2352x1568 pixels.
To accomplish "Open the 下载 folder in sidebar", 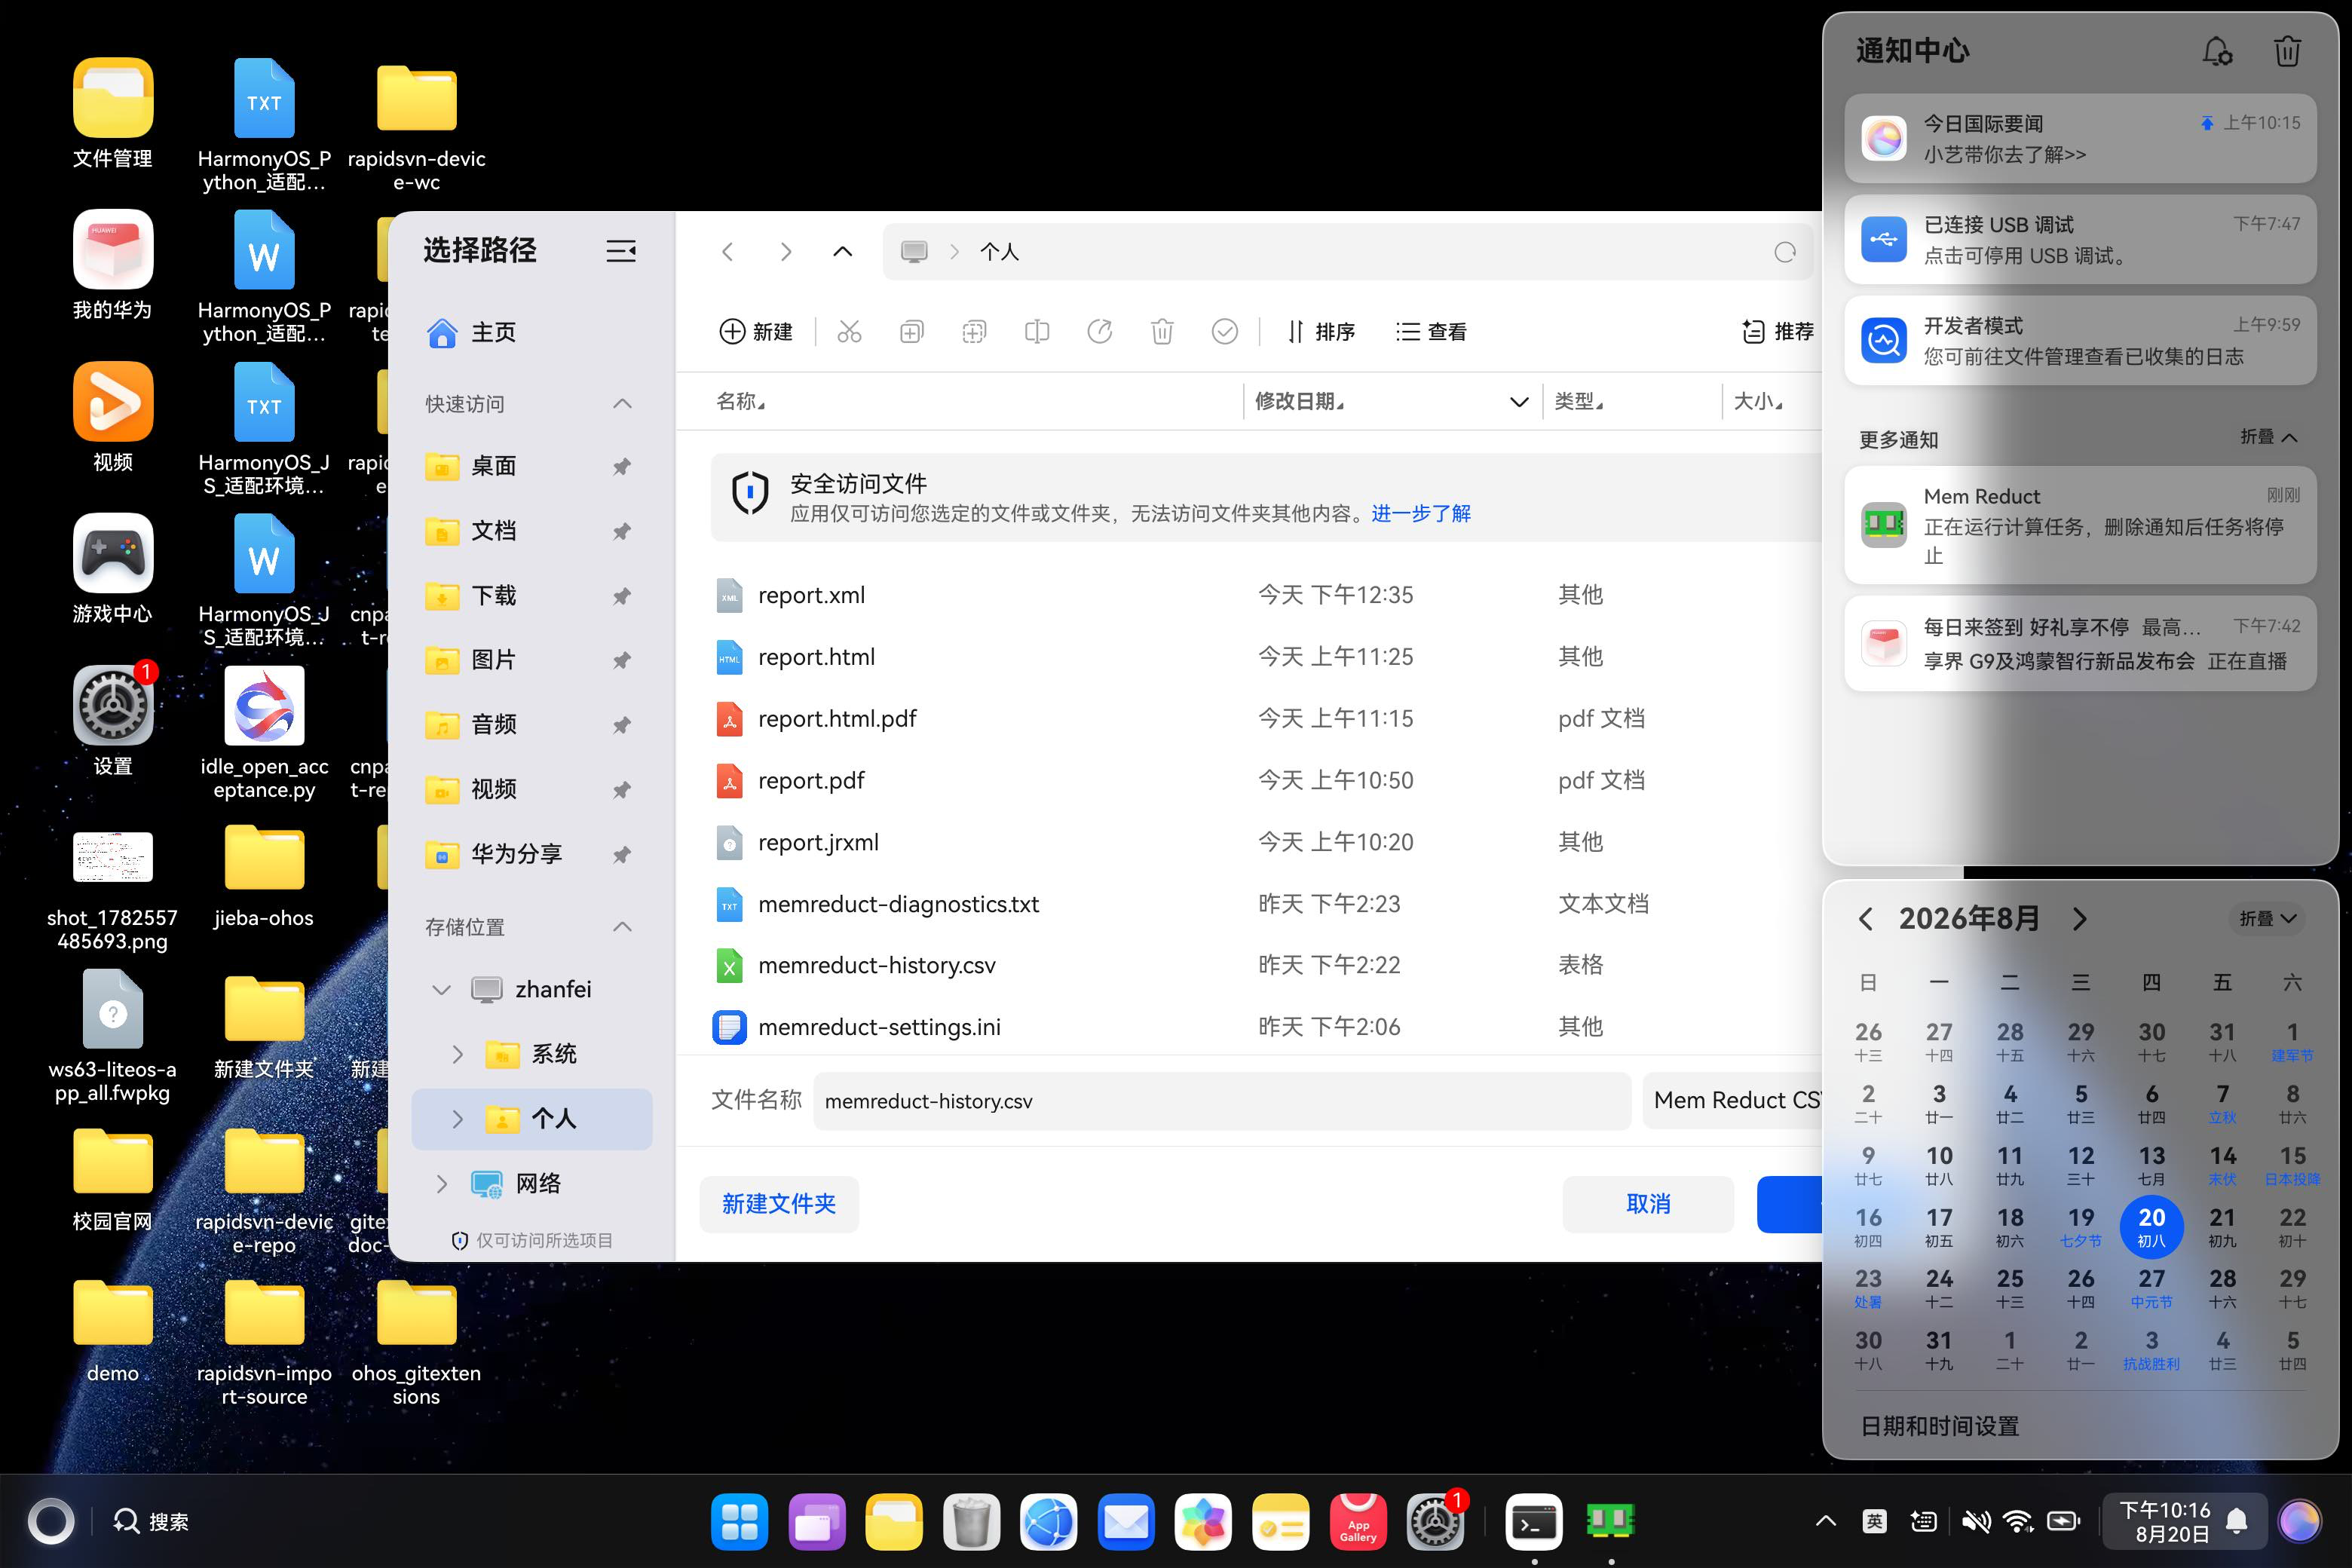I will 532,596.
